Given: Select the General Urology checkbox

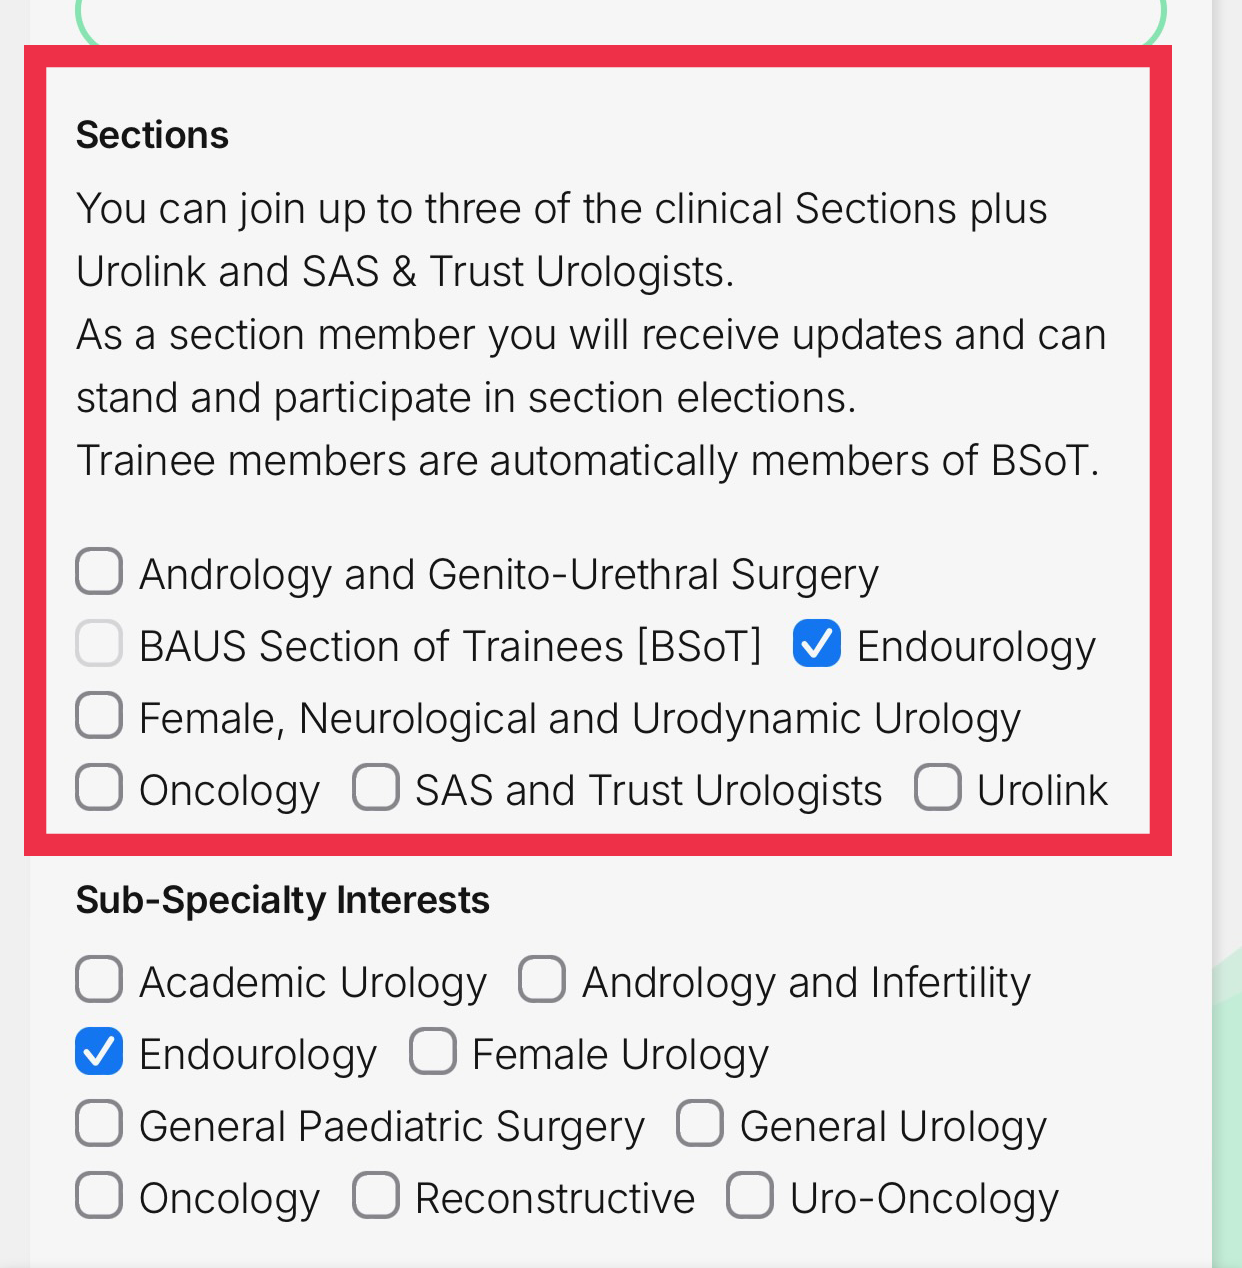Looking at the screenshot, I should click(x=700, y=1124).
